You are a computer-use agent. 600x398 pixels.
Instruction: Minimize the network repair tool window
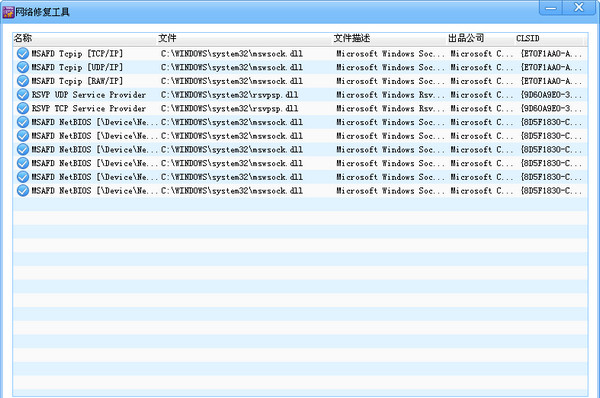point(551,8)
